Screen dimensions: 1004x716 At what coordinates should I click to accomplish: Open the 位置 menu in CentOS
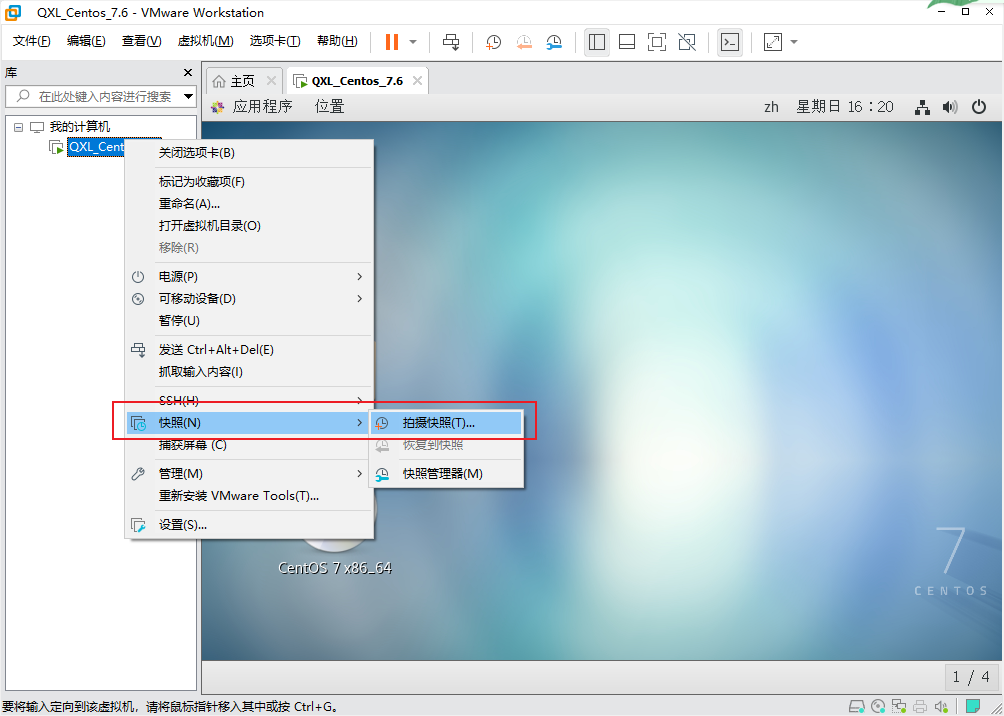(x=330, y=106)
